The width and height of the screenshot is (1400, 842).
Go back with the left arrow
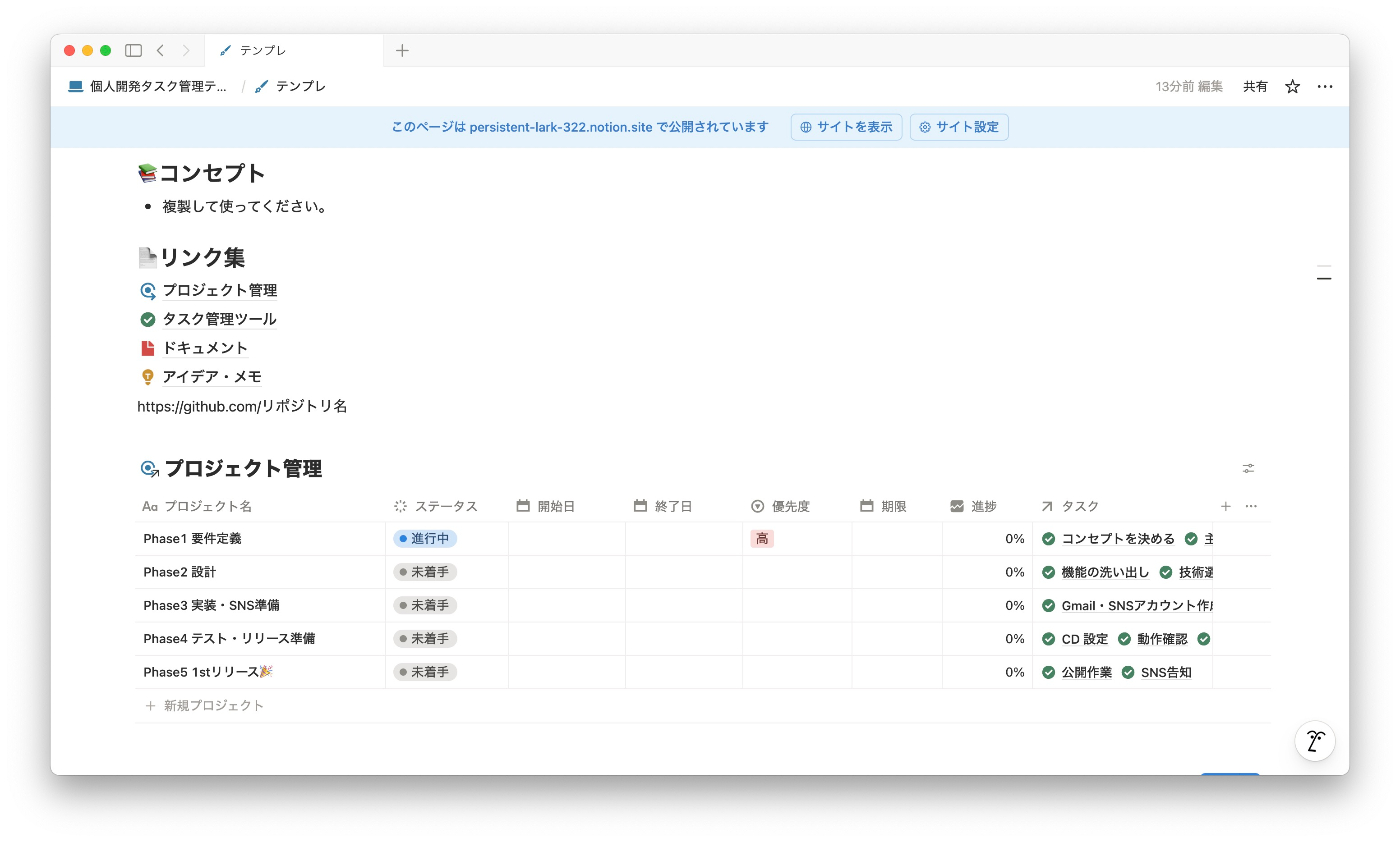pyautogui.click(x=160, y=50)
